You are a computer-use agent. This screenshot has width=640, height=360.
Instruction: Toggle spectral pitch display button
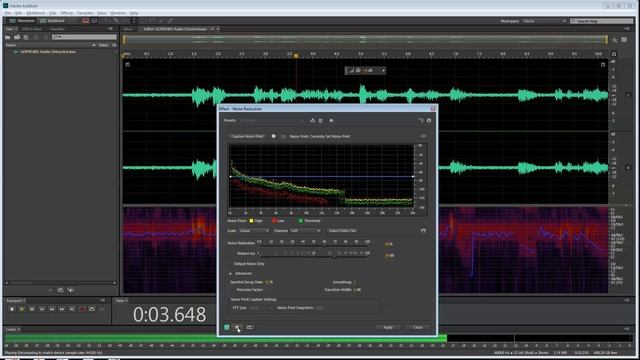coord(94,20)
